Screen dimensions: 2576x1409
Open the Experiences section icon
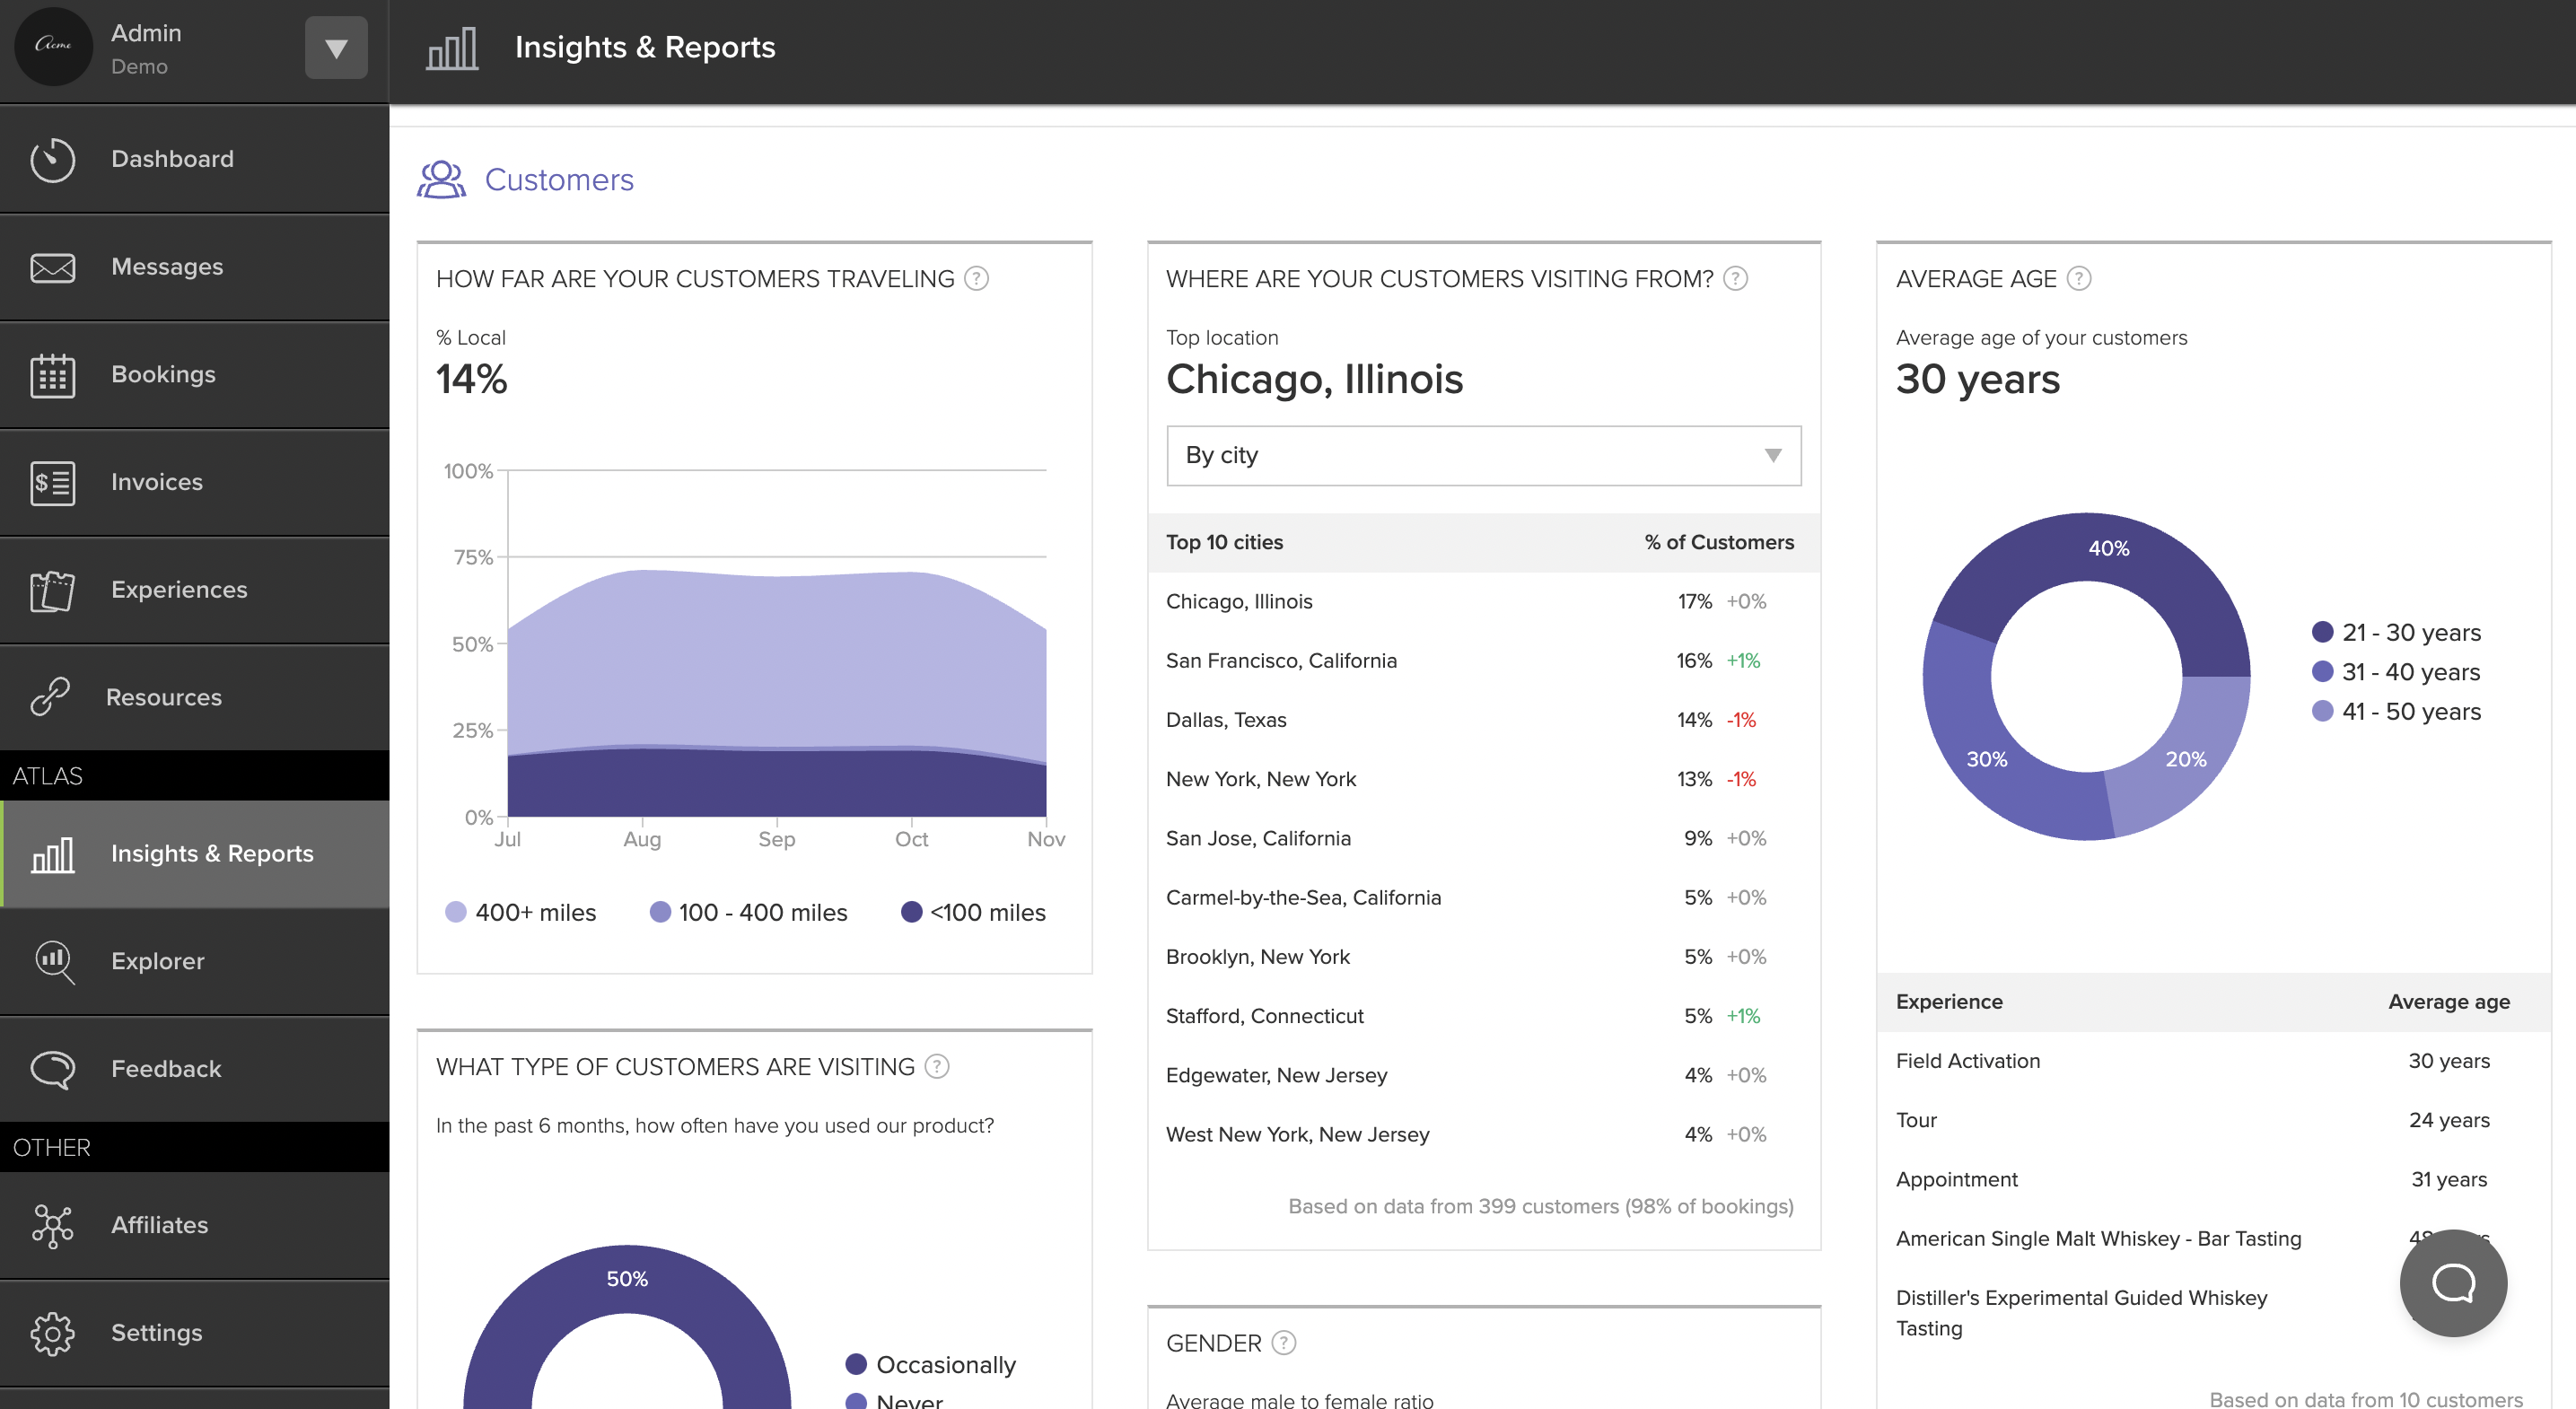tap(53, 589)
